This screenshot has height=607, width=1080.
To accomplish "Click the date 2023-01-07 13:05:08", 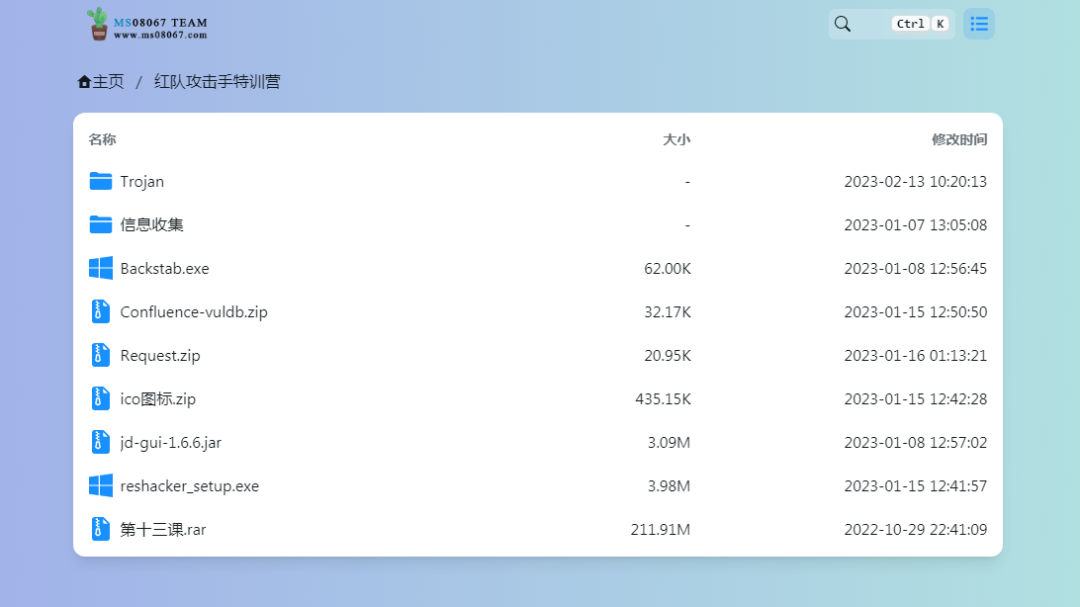I will (915, 225).
